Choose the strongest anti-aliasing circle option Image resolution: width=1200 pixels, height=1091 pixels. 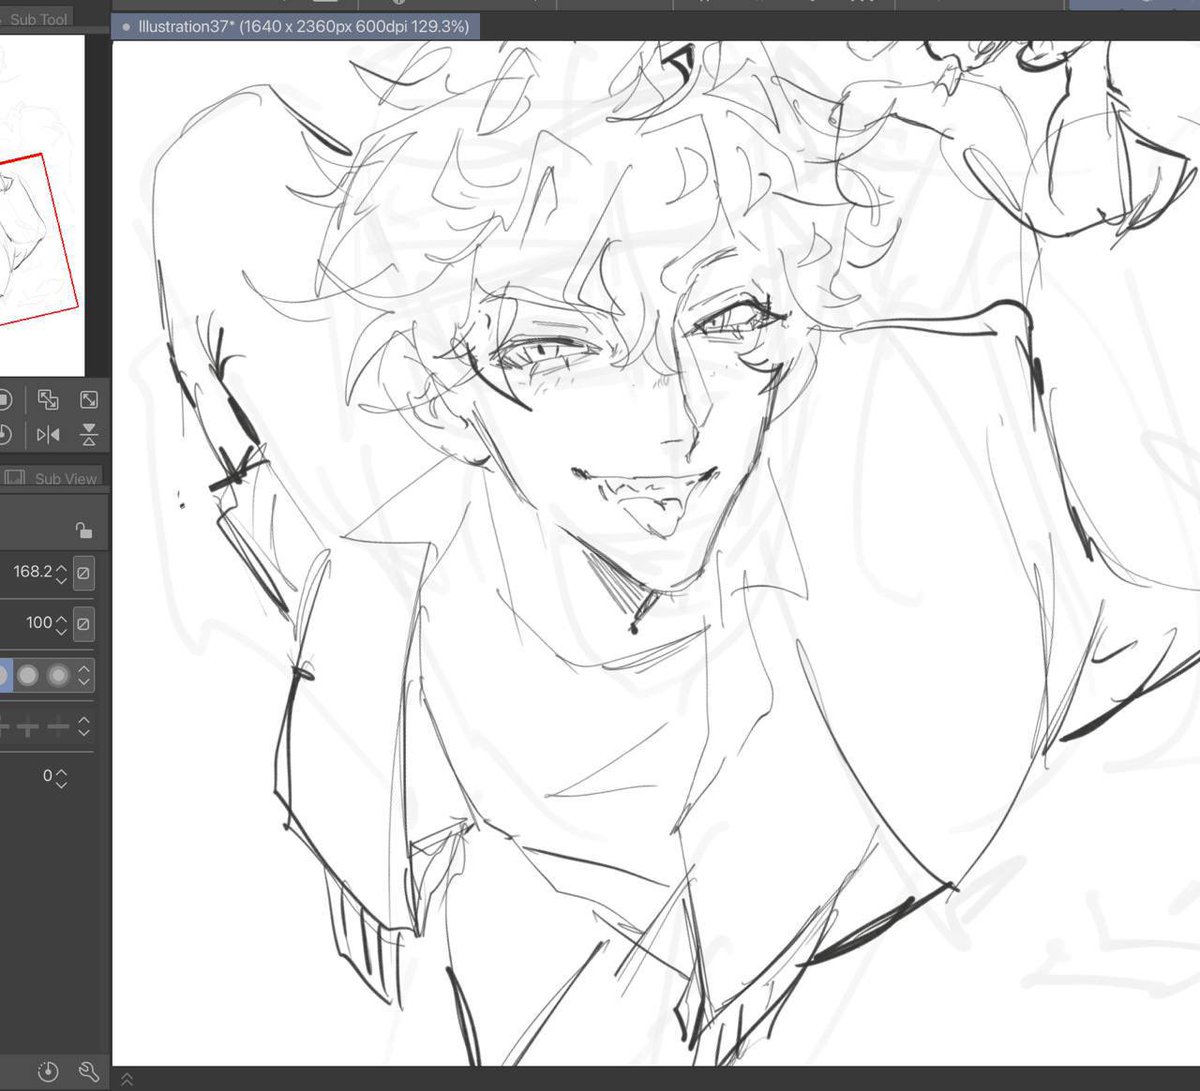(58, 675)
